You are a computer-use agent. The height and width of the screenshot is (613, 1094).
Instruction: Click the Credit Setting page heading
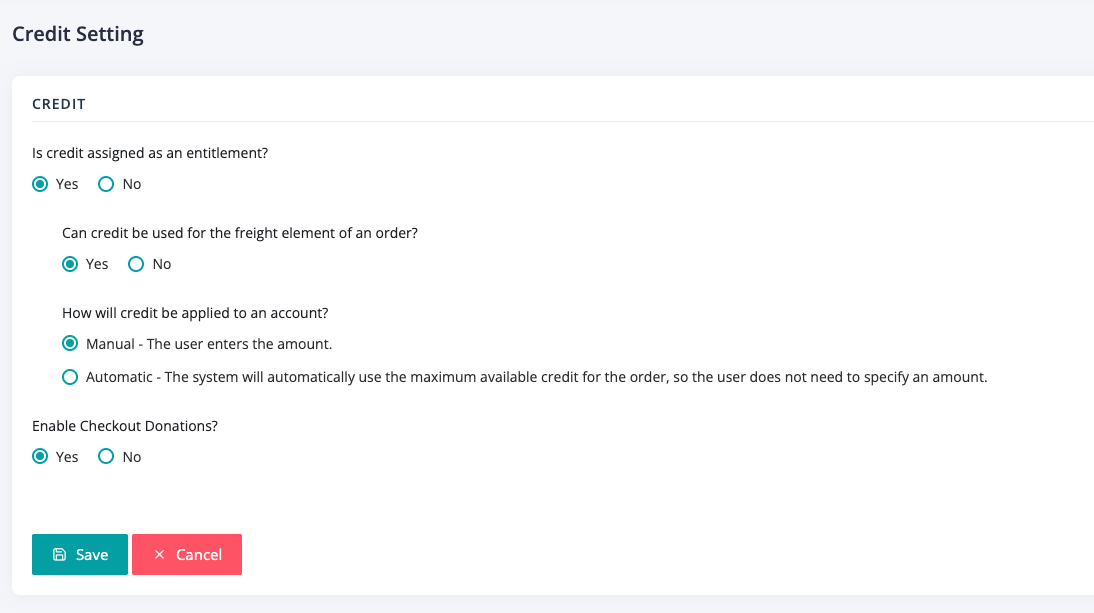coord(78,34)
